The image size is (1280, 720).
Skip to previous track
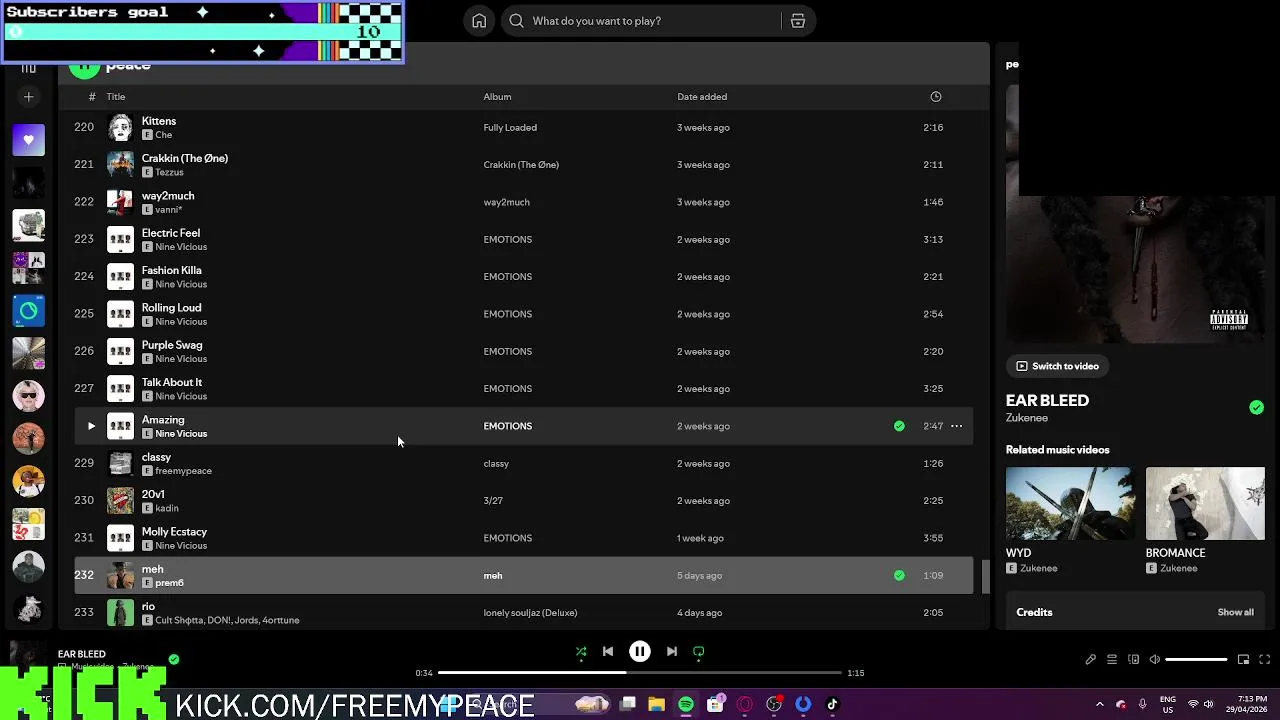608,652
